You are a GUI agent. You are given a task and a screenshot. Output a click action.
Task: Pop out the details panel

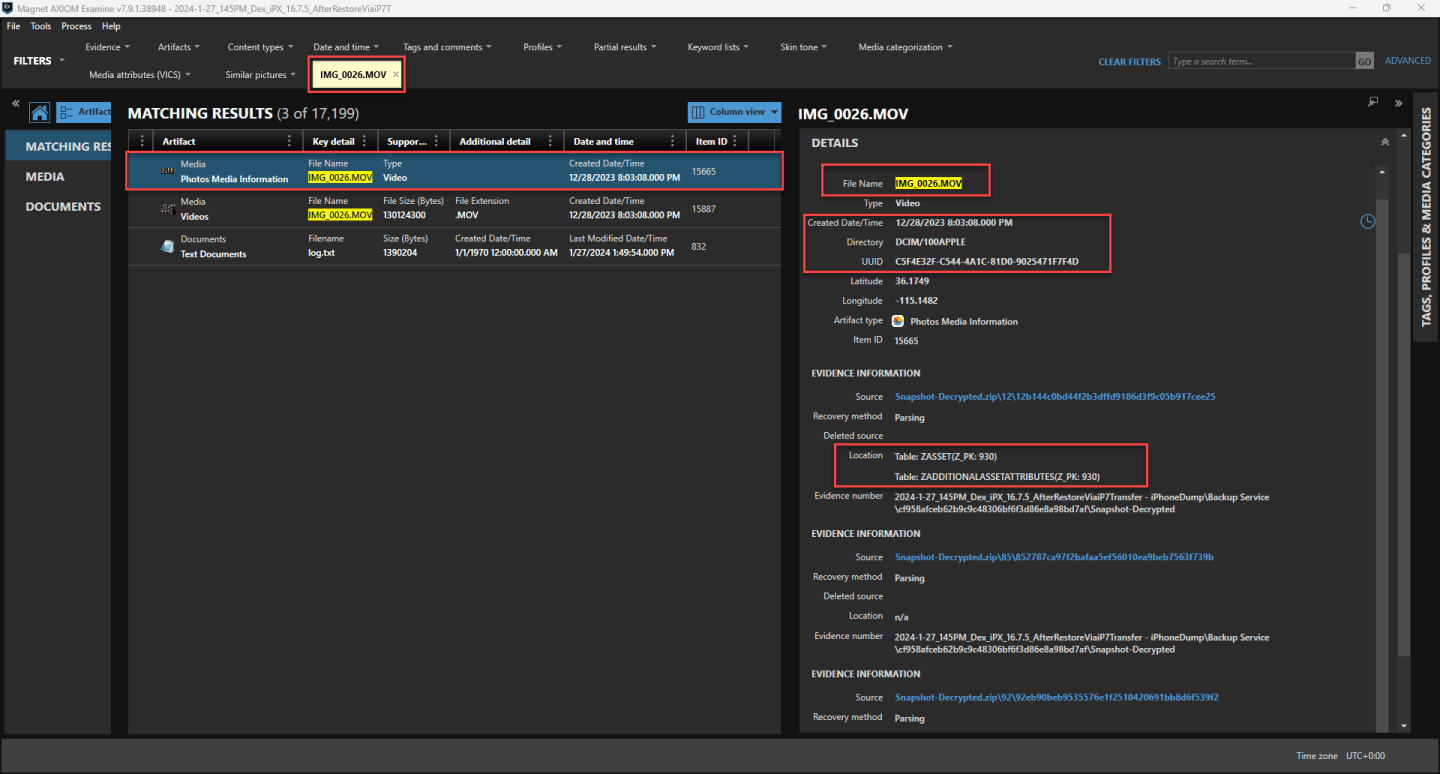coord(1373,102)
